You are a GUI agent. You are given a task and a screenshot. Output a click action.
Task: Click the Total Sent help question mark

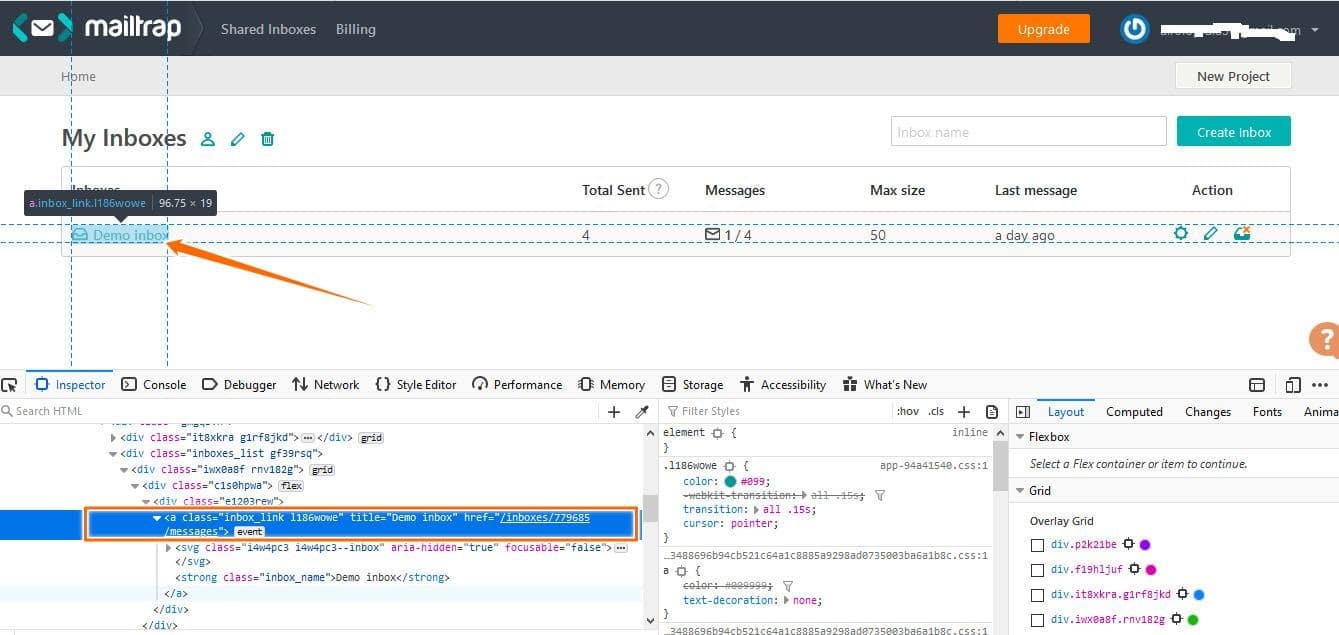point(658,189)
